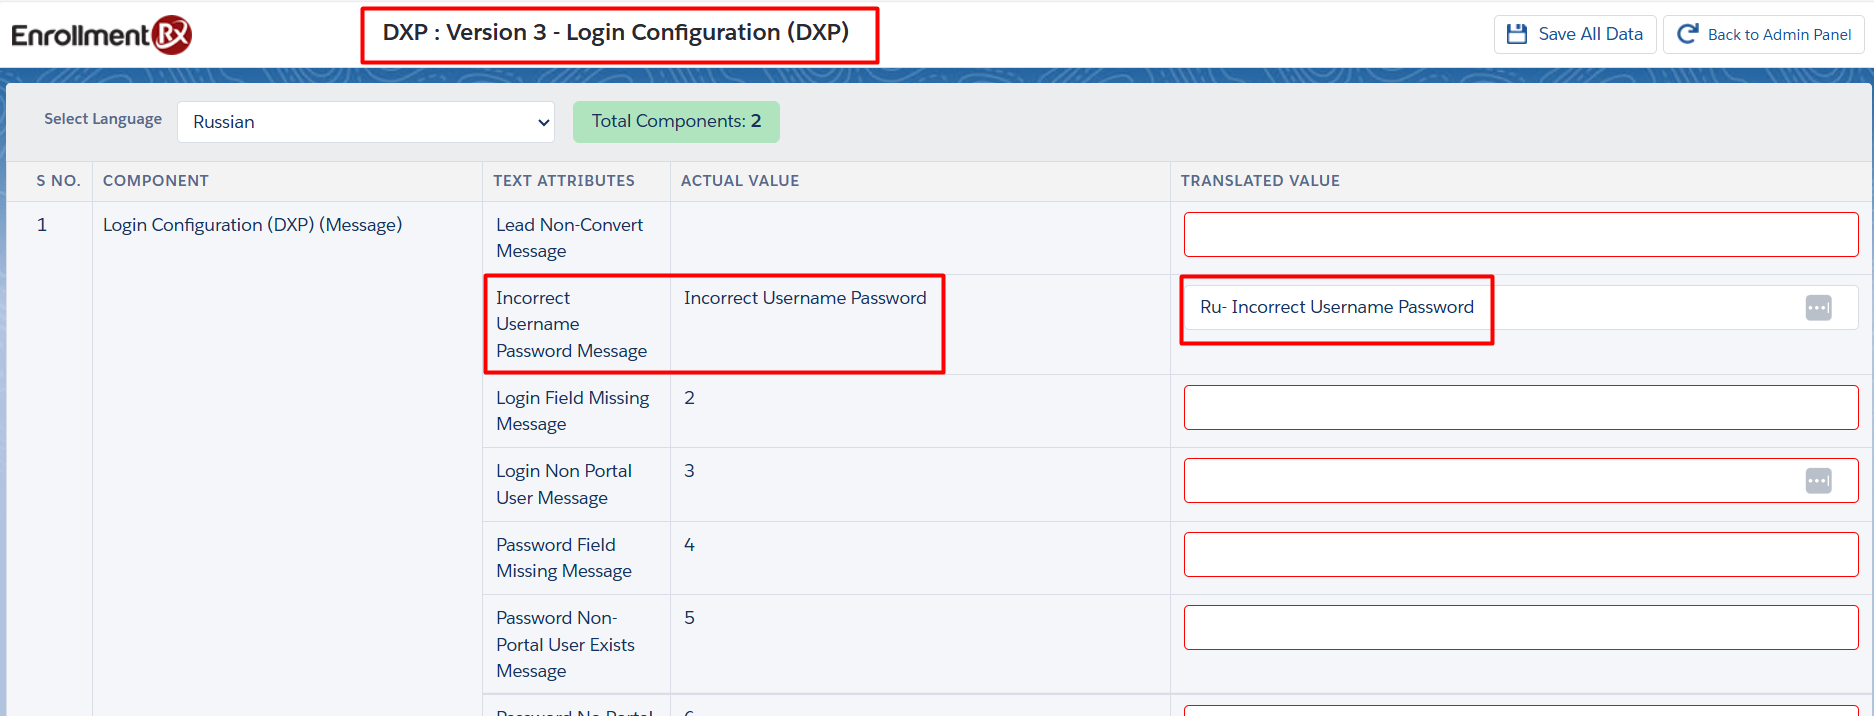This screenshot has height=716, width=1874.
Task: Click the ACTUAL VALUE column header
Action: [x=739, y=181]
